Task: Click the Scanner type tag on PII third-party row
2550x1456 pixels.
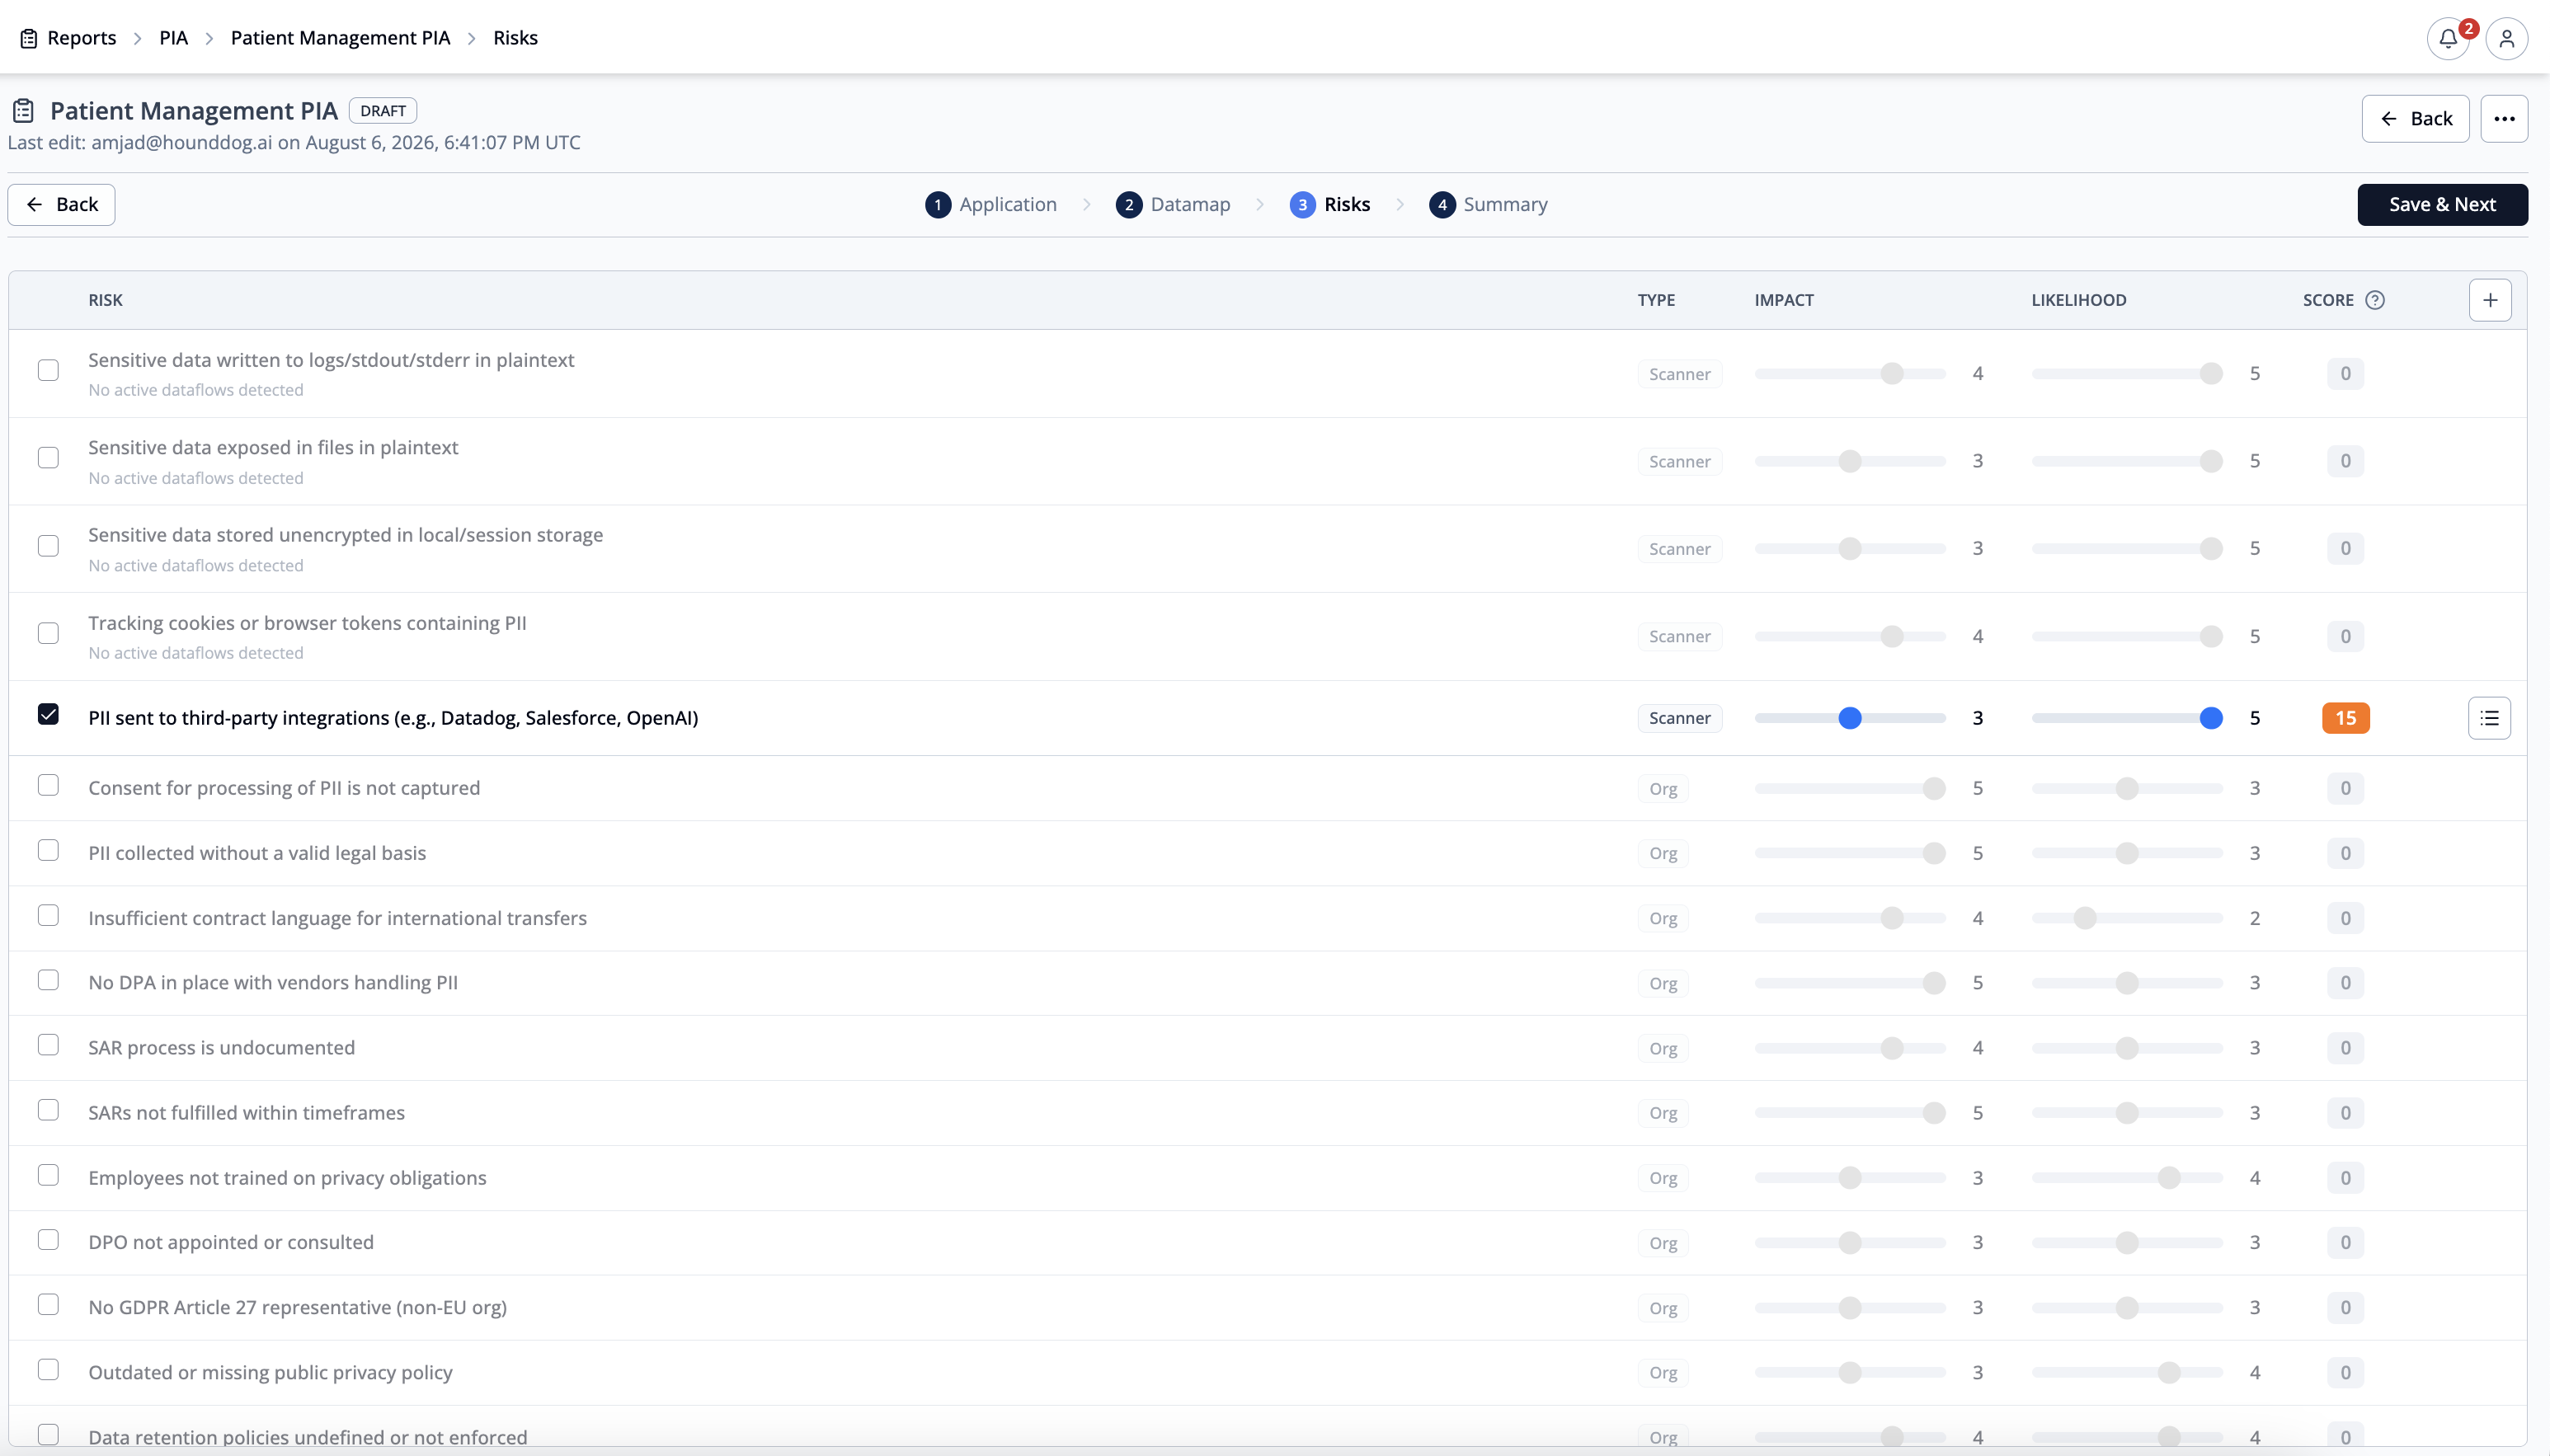Action: tap(1679, 718)
